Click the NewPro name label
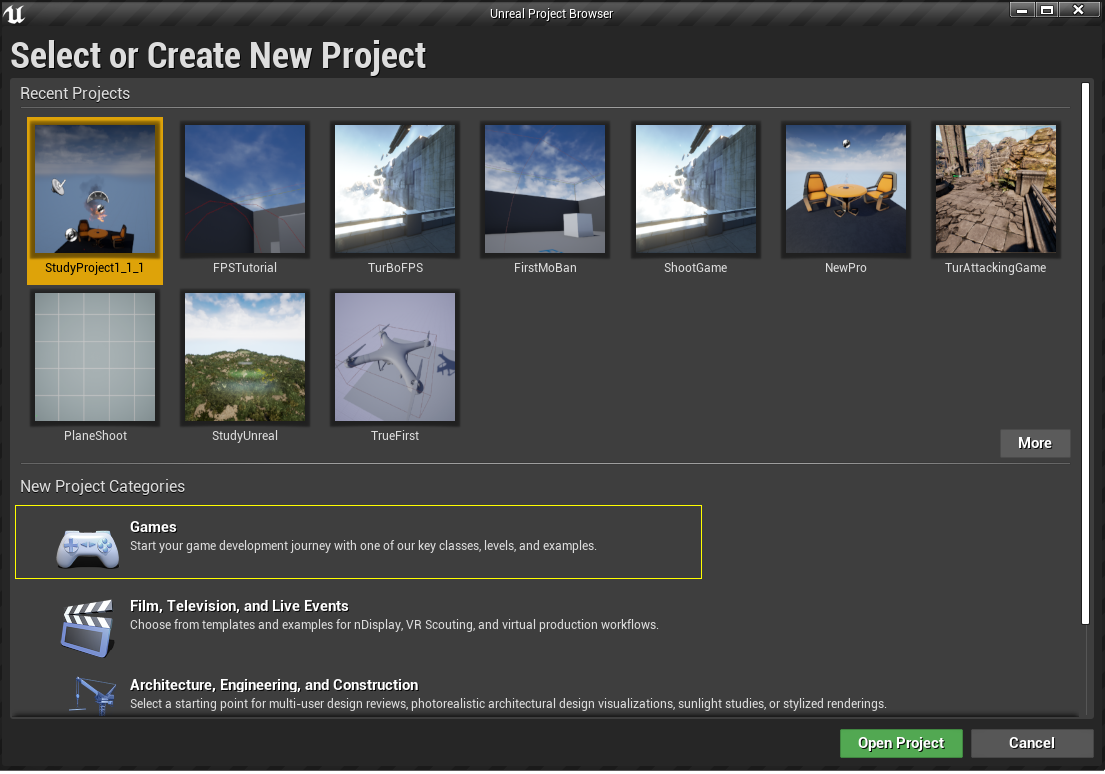Screen dimensions: 1105x774 coord(846,268)
